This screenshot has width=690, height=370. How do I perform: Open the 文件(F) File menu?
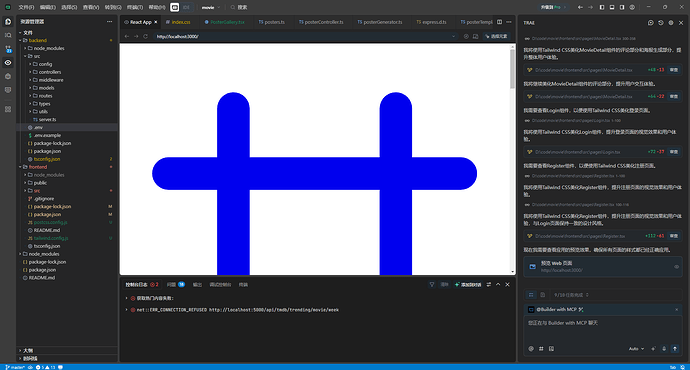point(26,7)
